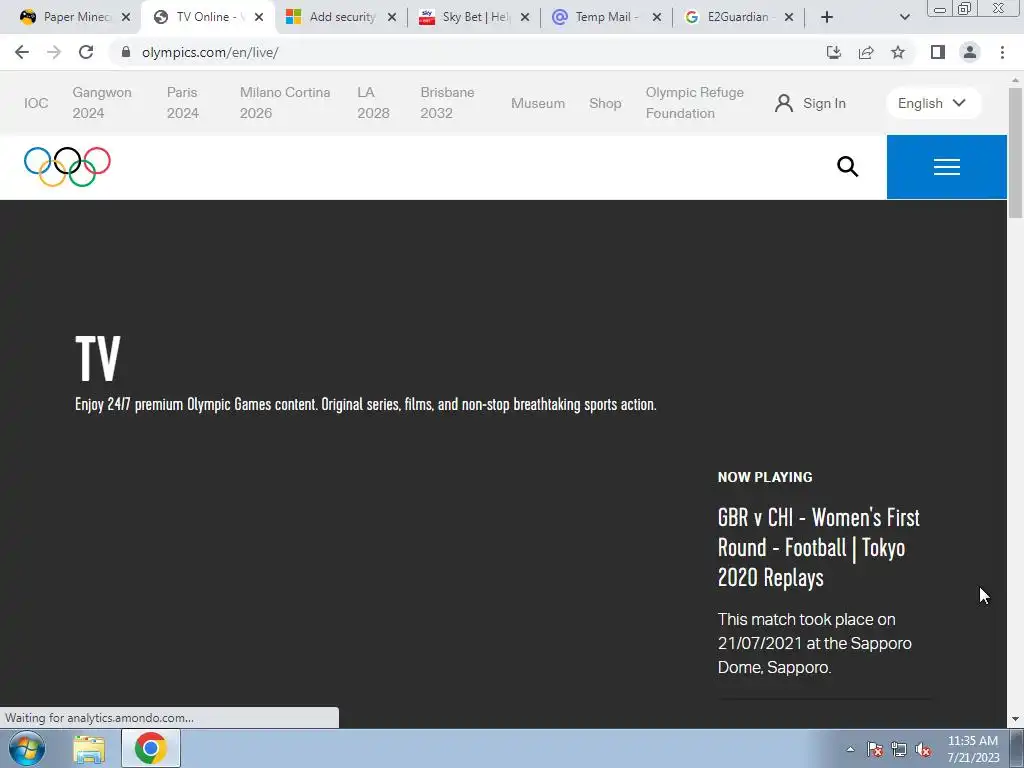The height and width of the screenshot is (768, 1024).
Task: Open the LA 2028 link
Action: coord(373,103)
